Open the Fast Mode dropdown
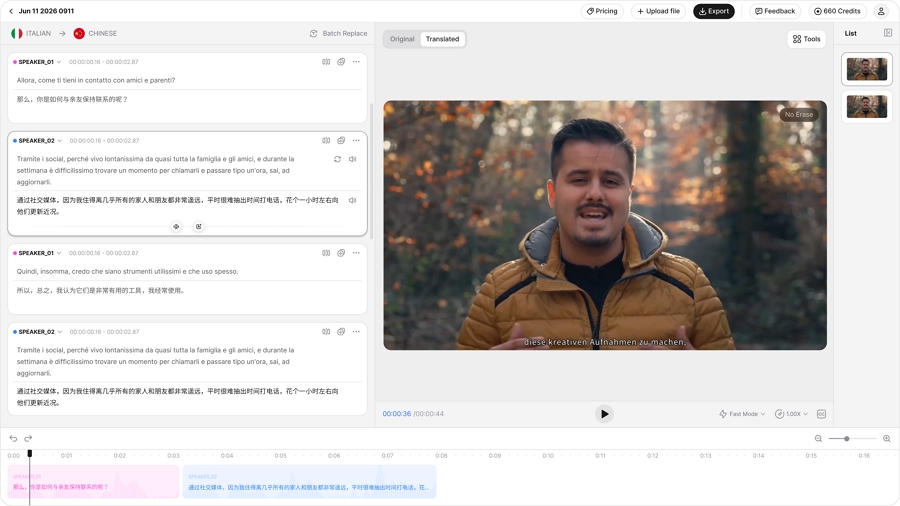The image size is (900, 506). point(742,414)
